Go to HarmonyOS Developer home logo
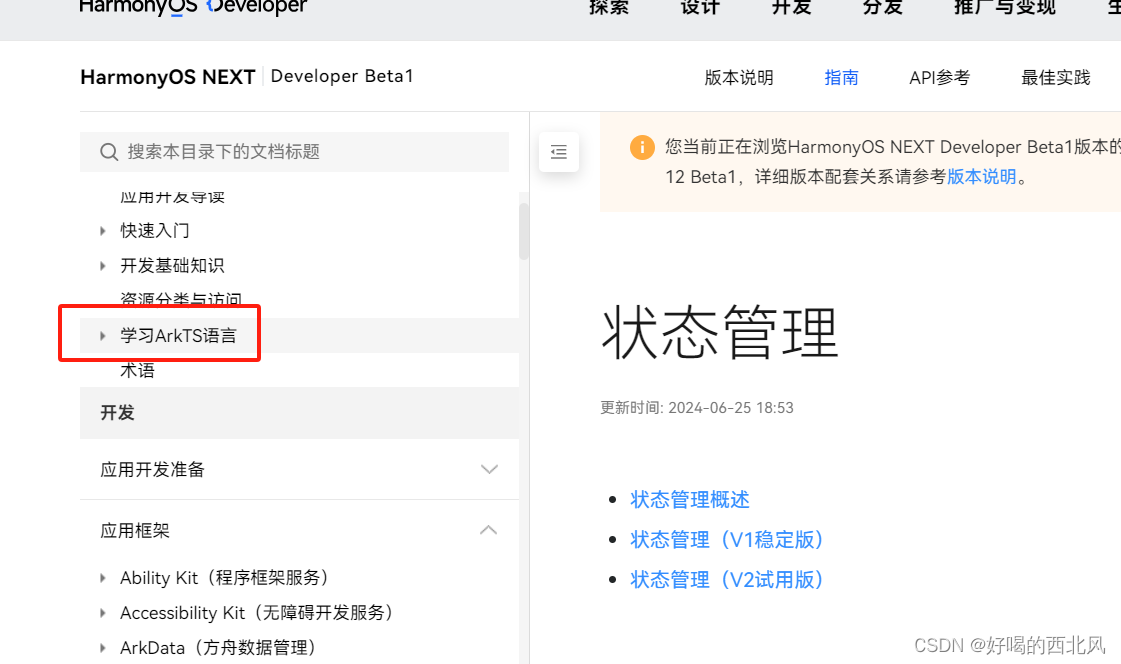 point(193,7)
